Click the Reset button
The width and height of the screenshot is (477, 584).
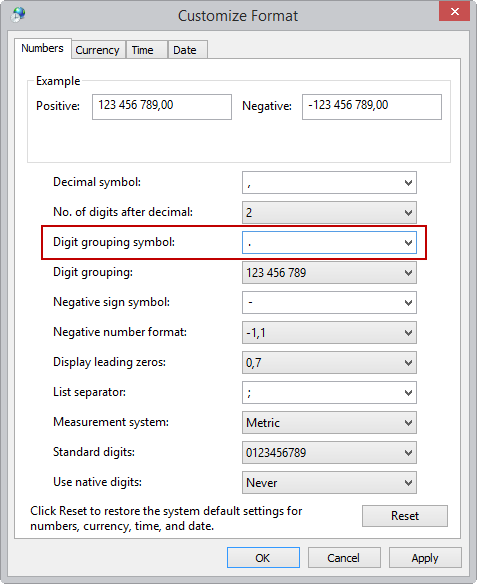click(405, 516)
